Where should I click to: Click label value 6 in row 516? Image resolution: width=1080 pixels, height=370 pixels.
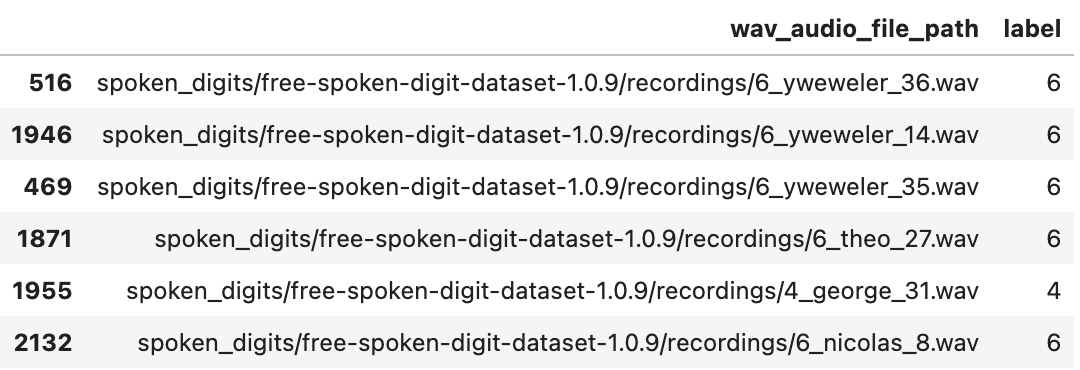(1053, 83)
